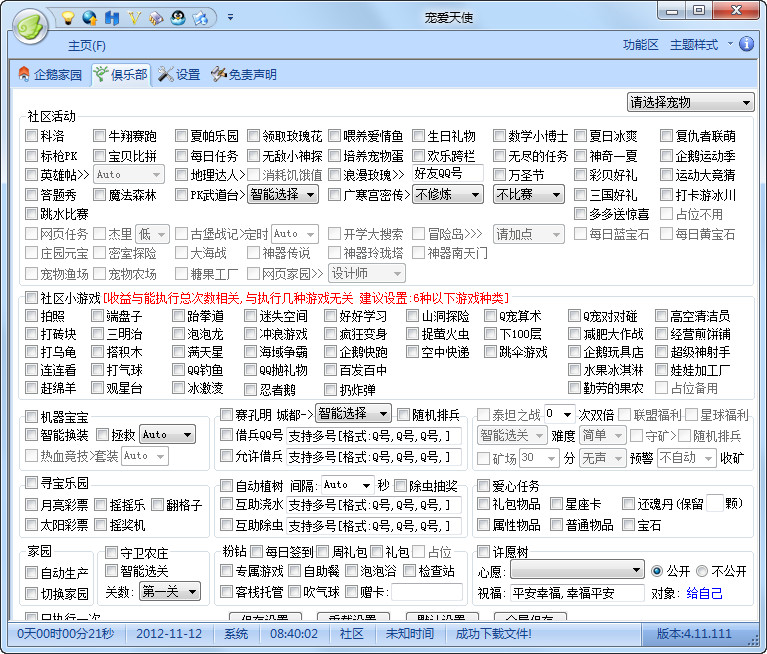Switch to the 设置 tab
The image size is (767, 654).
click(x=180, y=74)
